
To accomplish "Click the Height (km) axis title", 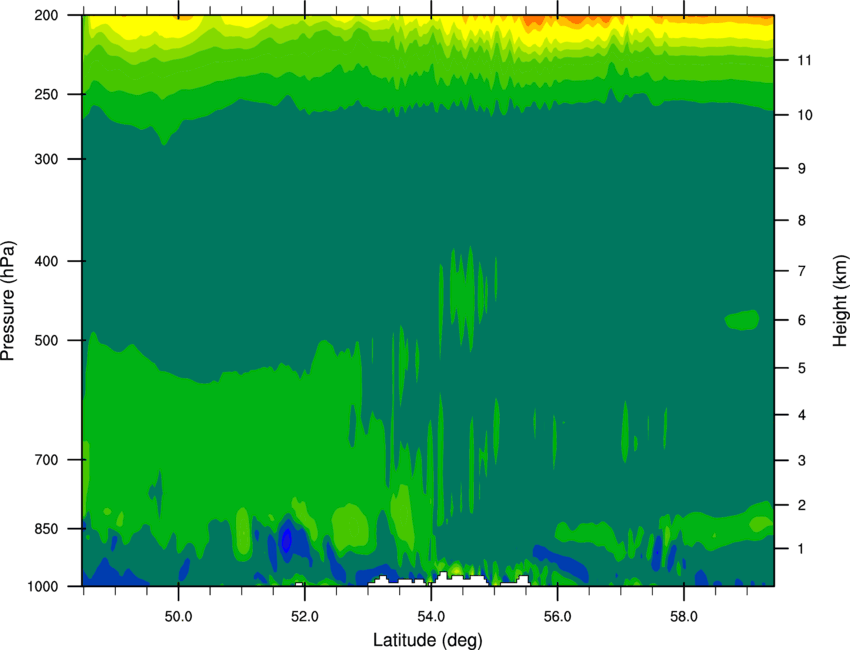I will [840, 301].
